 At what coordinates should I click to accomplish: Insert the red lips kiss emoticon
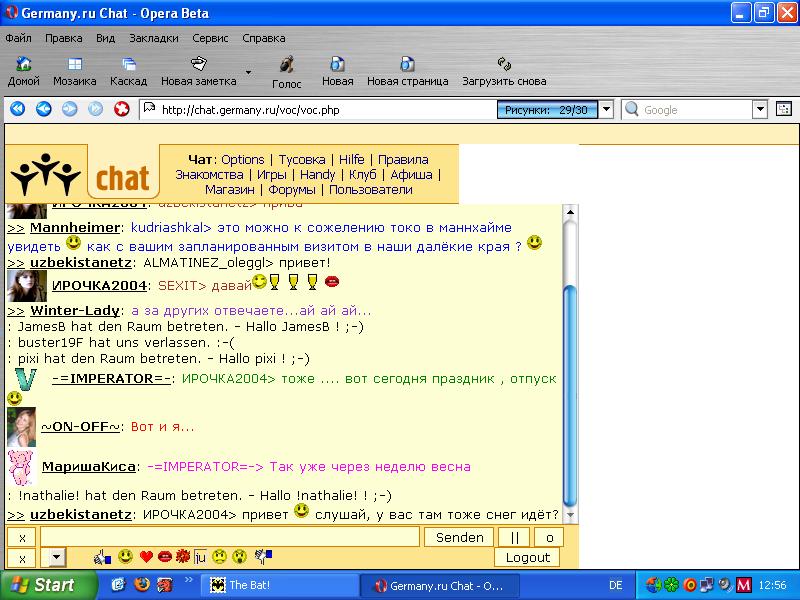(x=164, y=557)
